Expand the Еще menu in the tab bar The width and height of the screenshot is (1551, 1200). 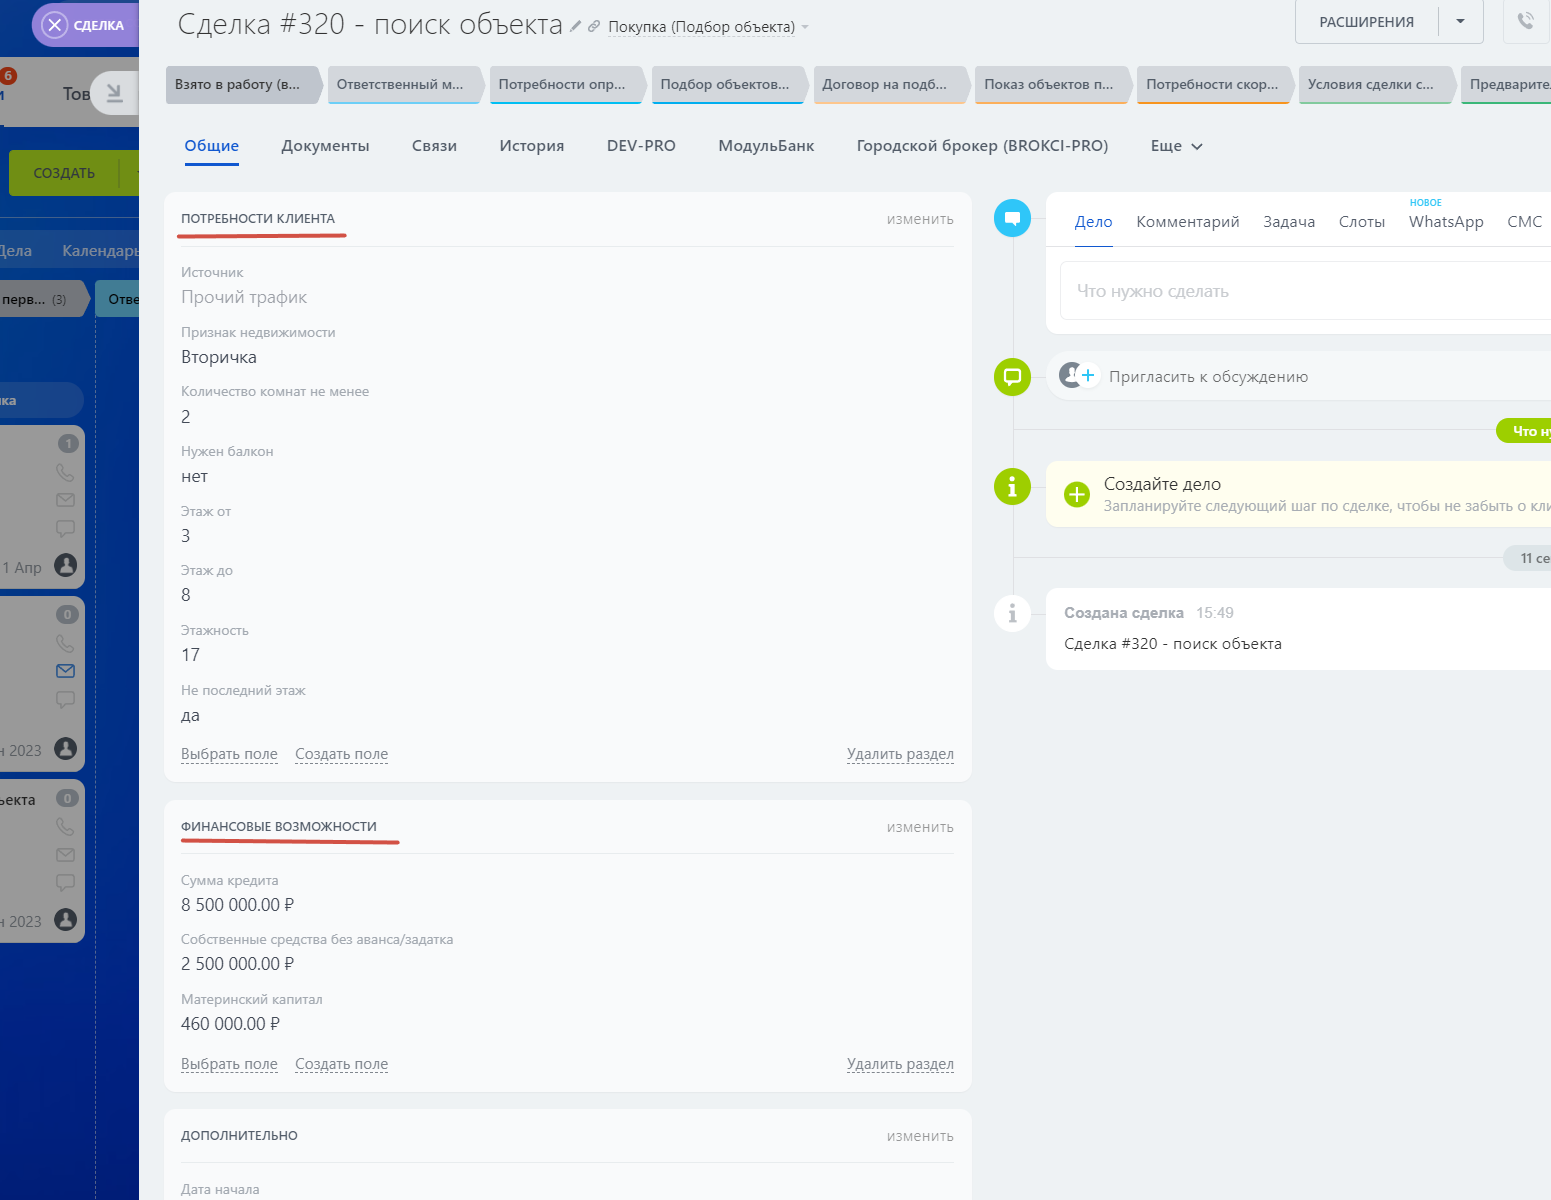pyautogui.click(x=1177, y=146)
